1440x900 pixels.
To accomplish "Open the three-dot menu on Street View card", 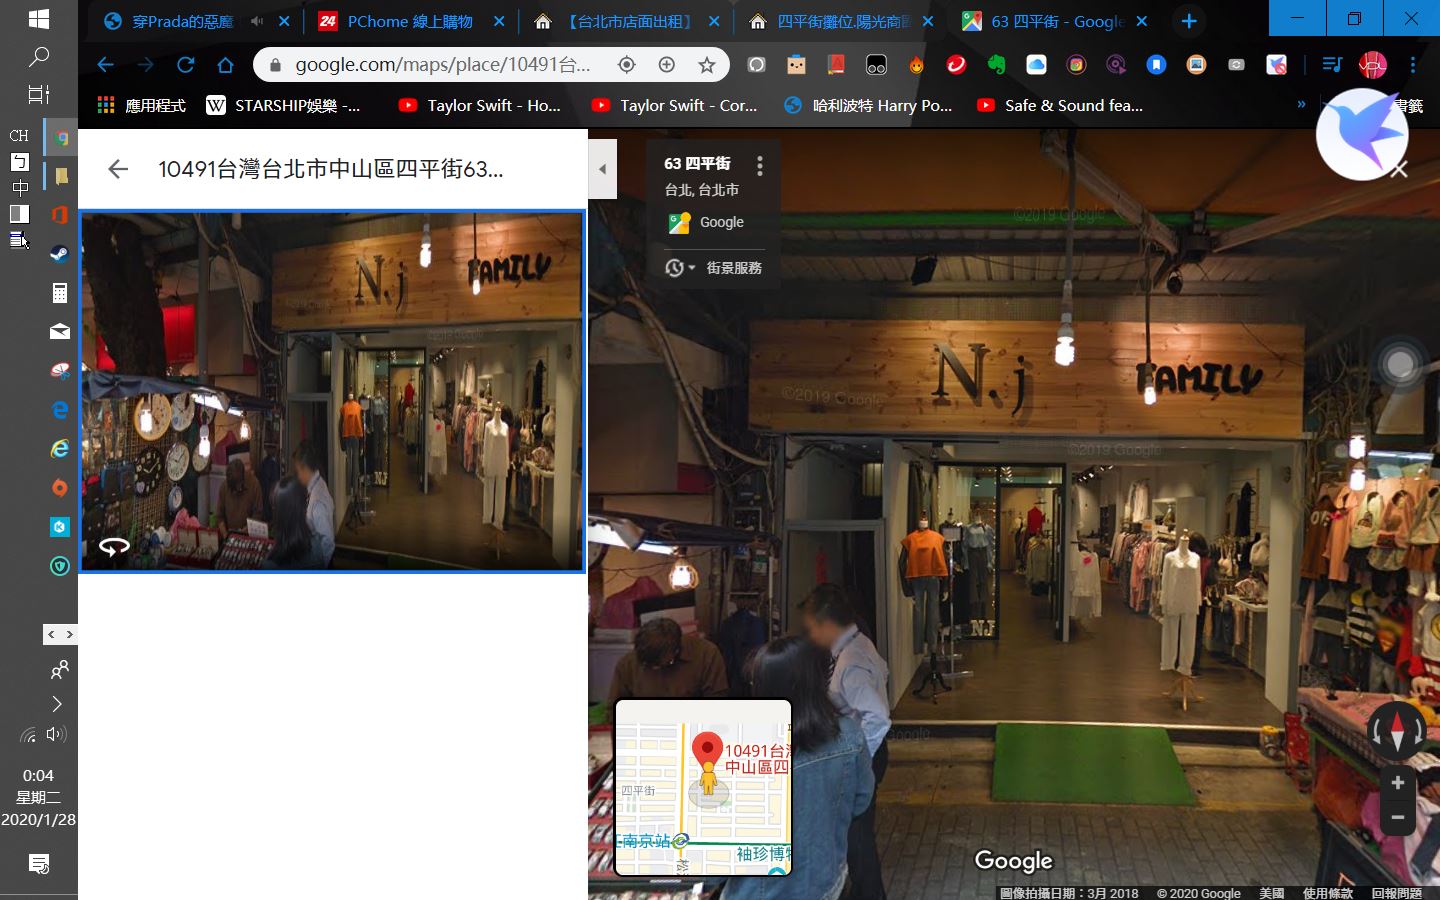I will click(x=760, y=166).
